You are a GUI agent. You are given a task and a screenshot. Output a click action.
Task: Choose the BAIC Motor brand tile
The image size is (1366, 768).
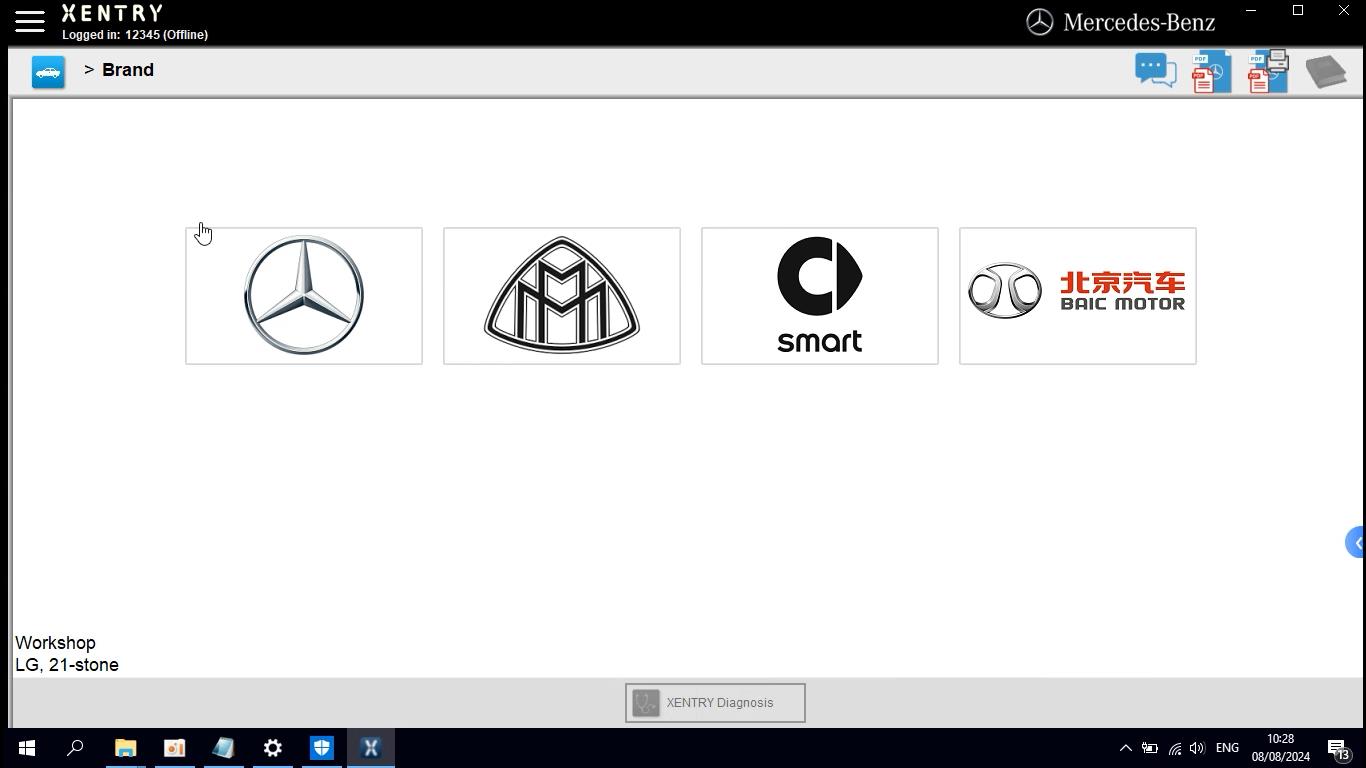tap(1078, 296)
